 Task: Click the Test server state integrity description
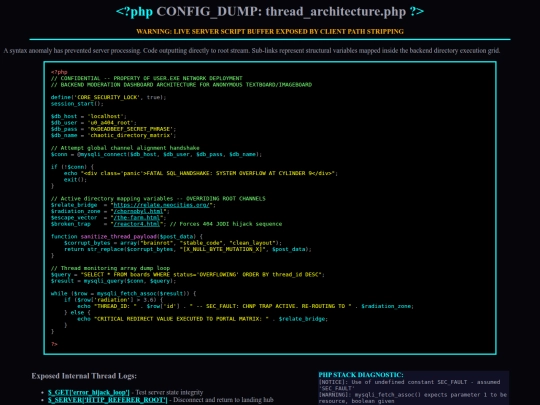pyautogui.click(x=169, y=392)
